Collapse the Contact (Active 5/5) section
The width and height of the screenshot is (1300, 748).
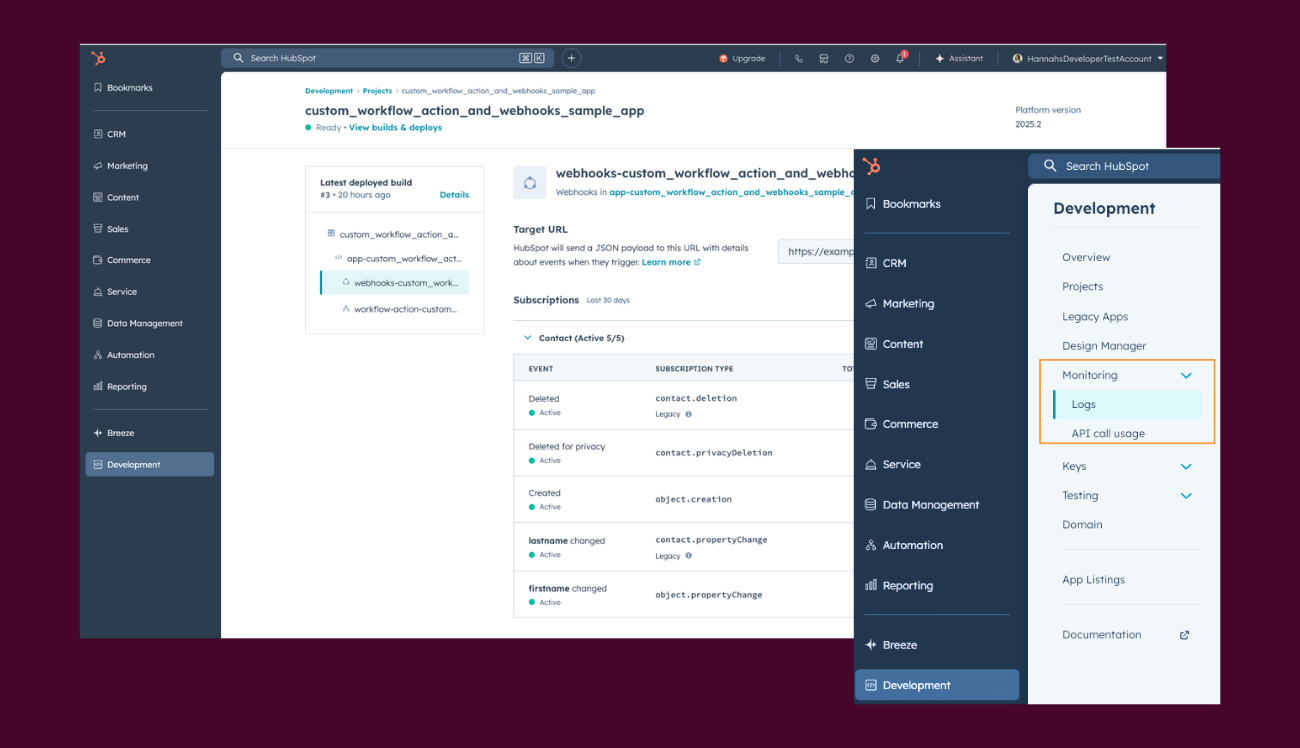click(x=528, y=338)
